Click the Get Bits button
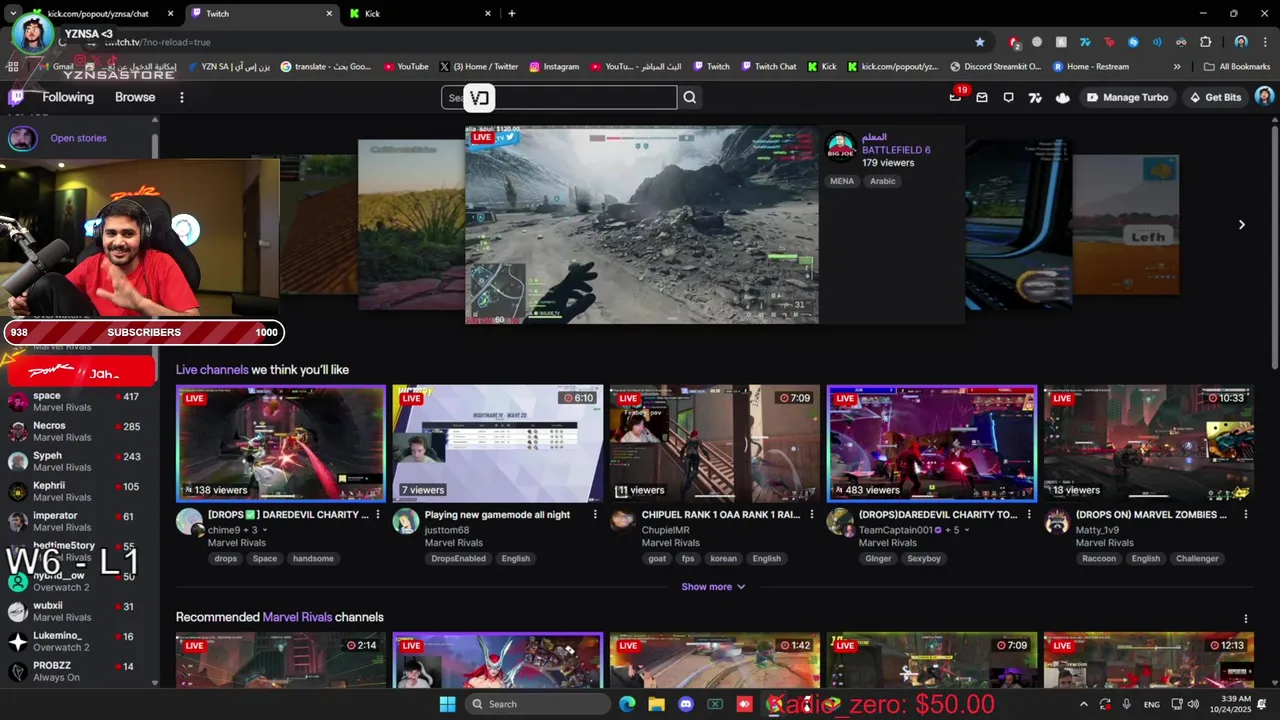1280x720 pixels. 1216,97
